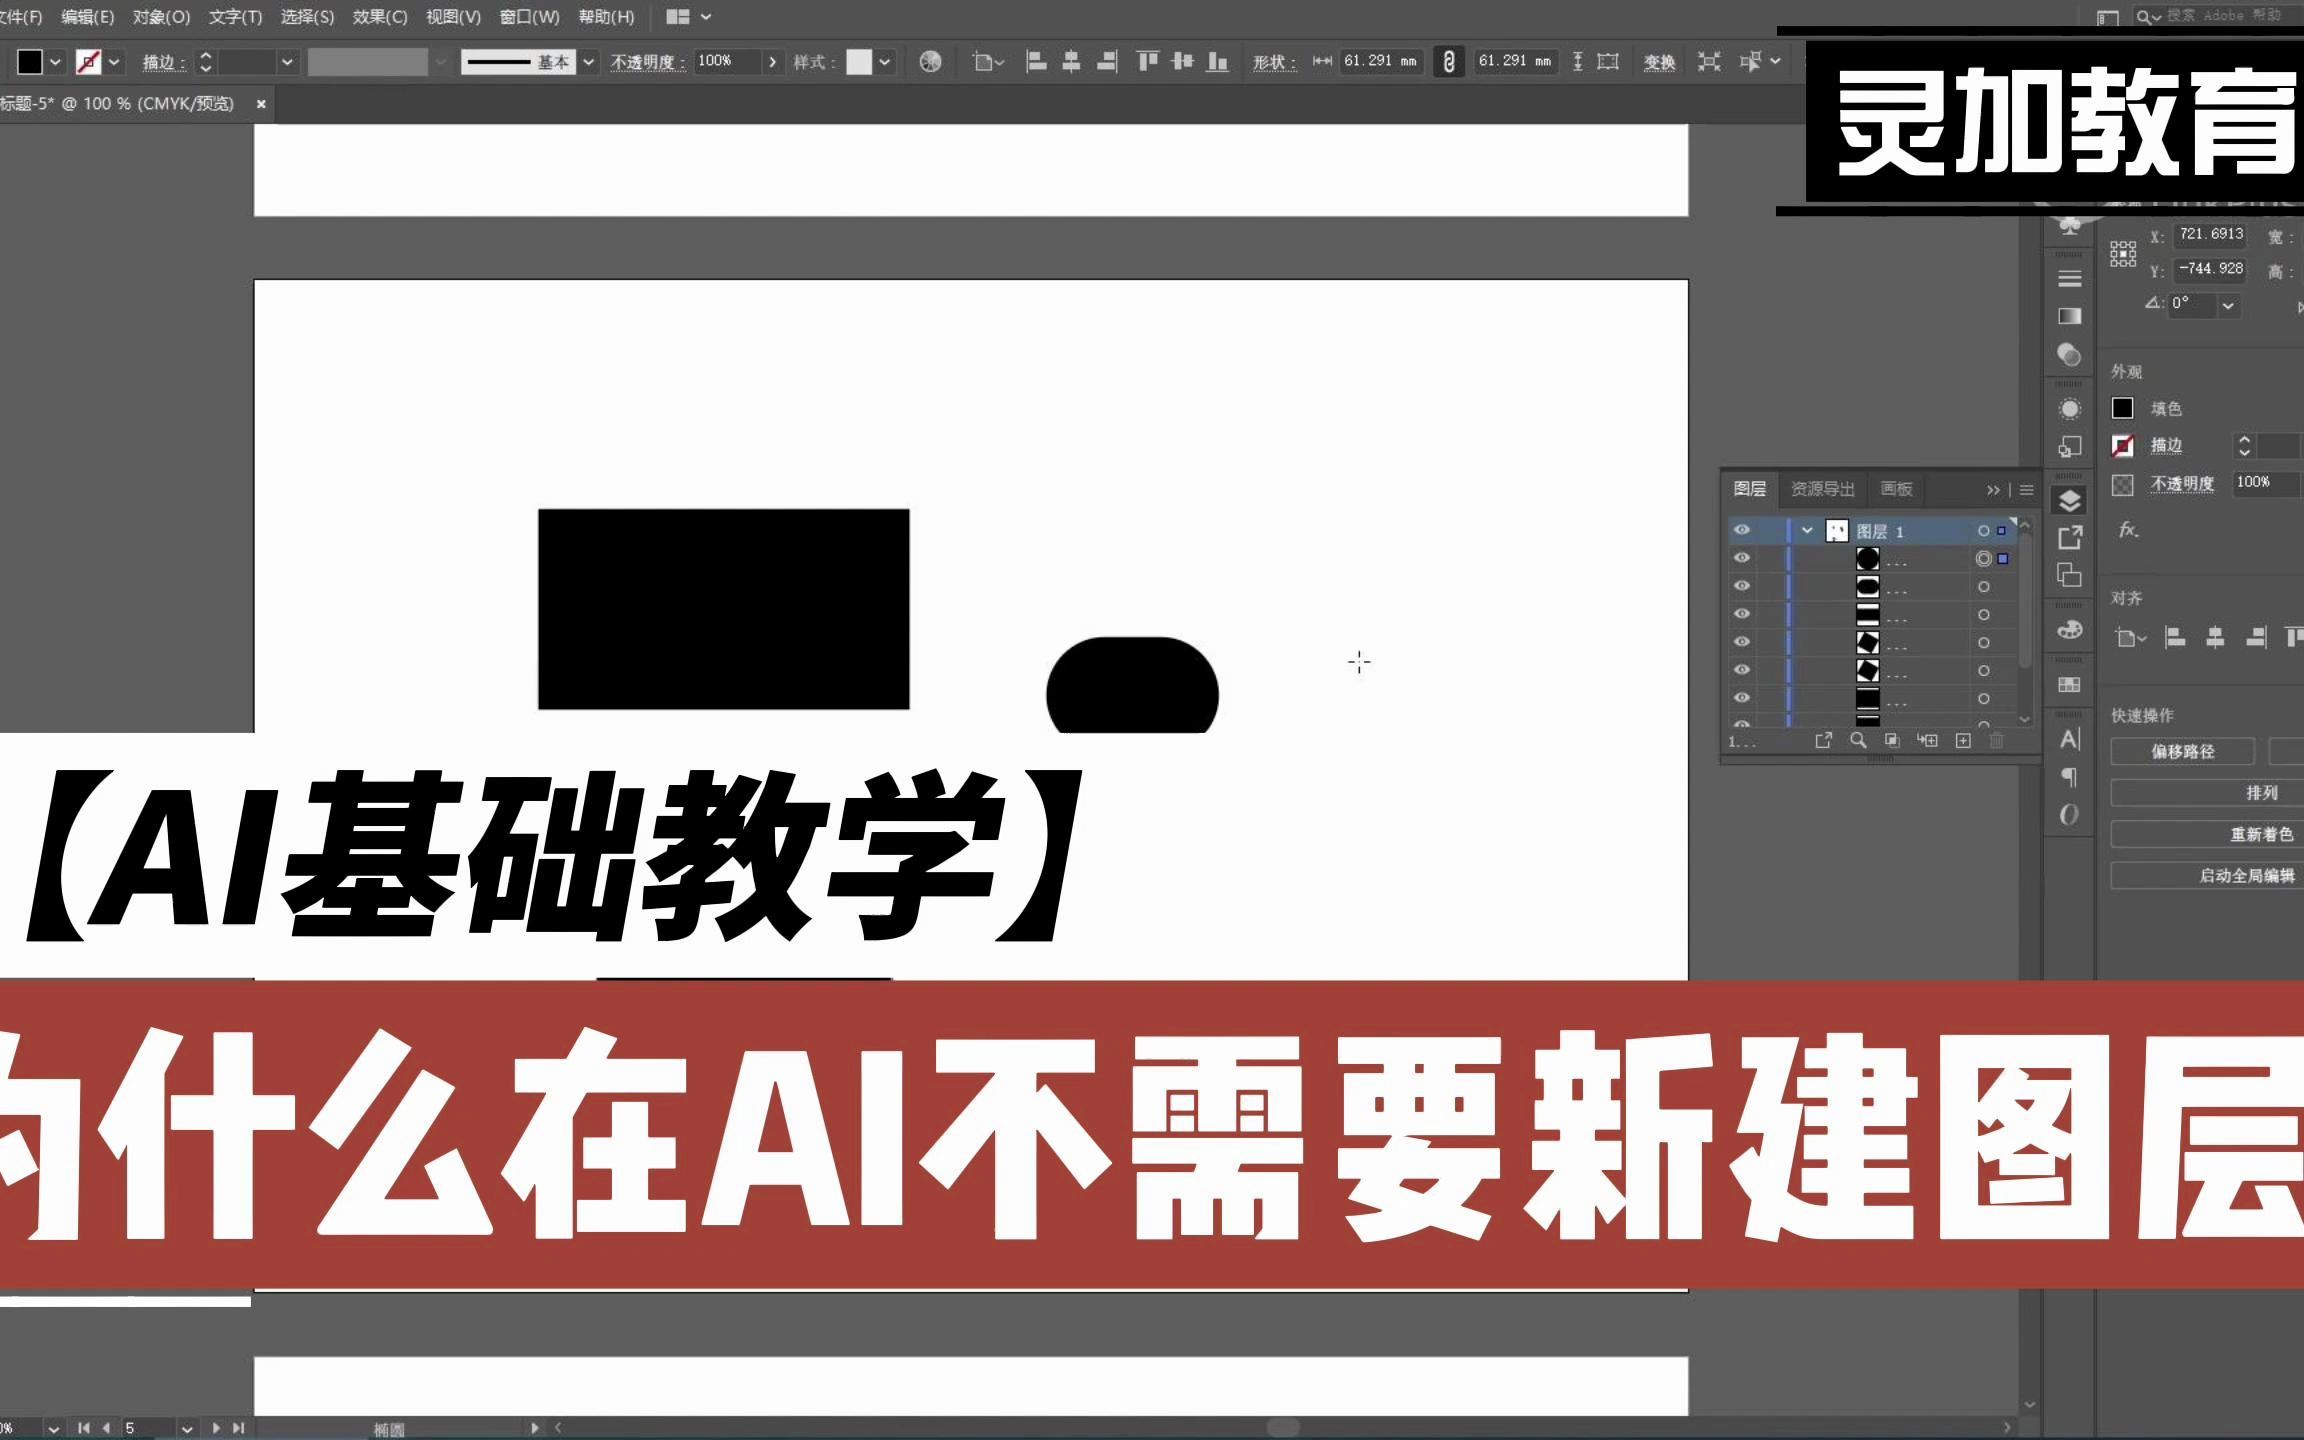Click Create New Layer in Layers panel
The image size is (2304, 1440).
[x=1963, y=740]
